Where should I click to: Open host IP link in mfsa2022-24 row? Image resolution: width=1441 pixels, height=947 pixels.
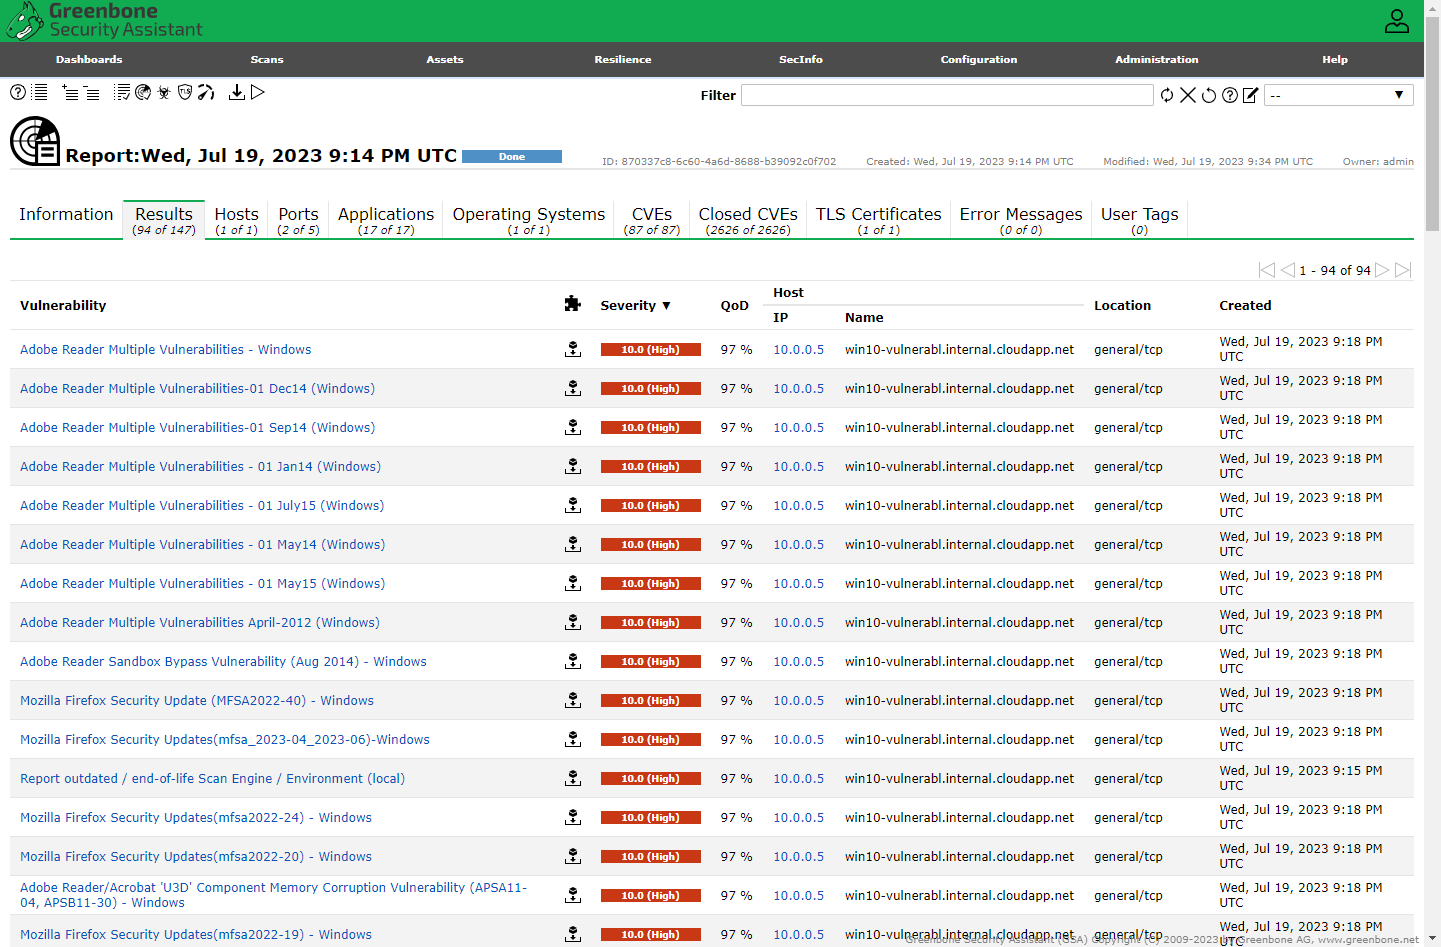[798, 818]
